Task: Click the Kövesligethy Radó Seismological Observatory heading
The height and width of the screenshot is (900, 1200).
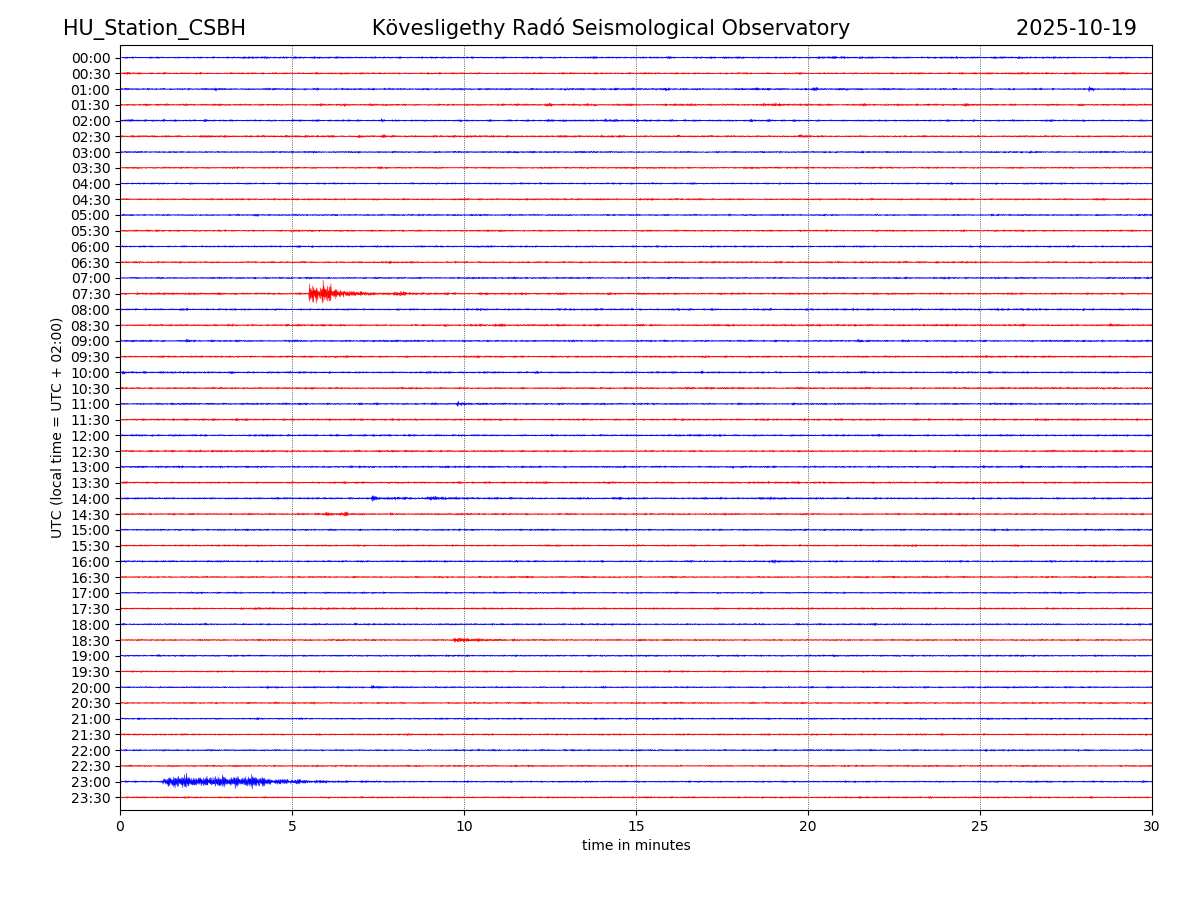Action: point(610,29)
